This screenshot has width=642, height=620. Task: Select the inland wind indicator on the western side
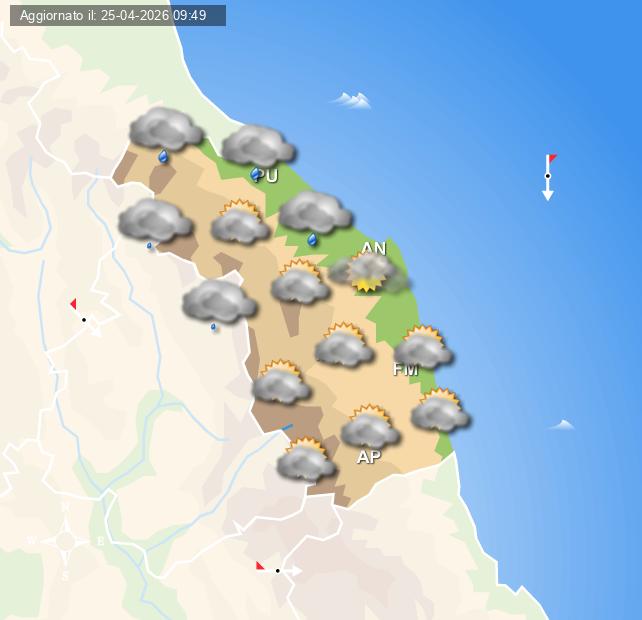tap(85, 318)
